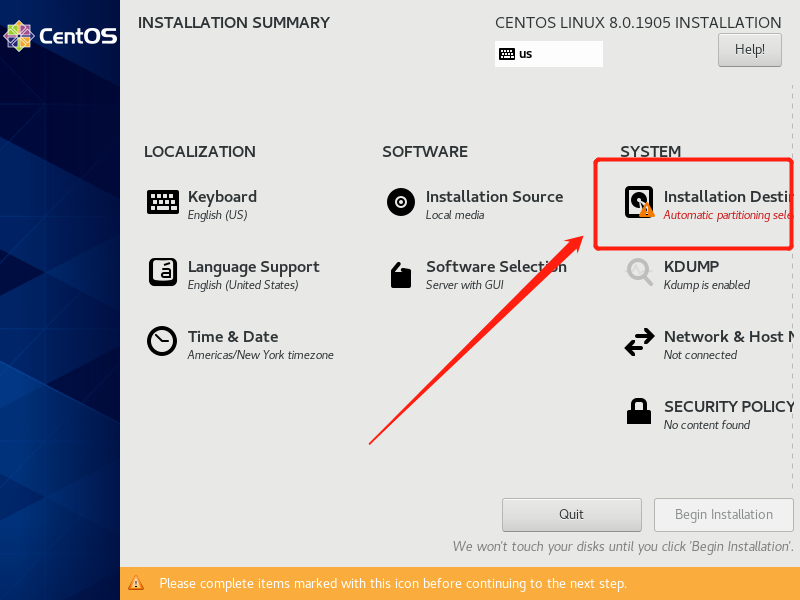The width and height of the screenshot is (800, 600).
Task: Open the SECURITY POLICY label
Action: [x=729, y=407]
